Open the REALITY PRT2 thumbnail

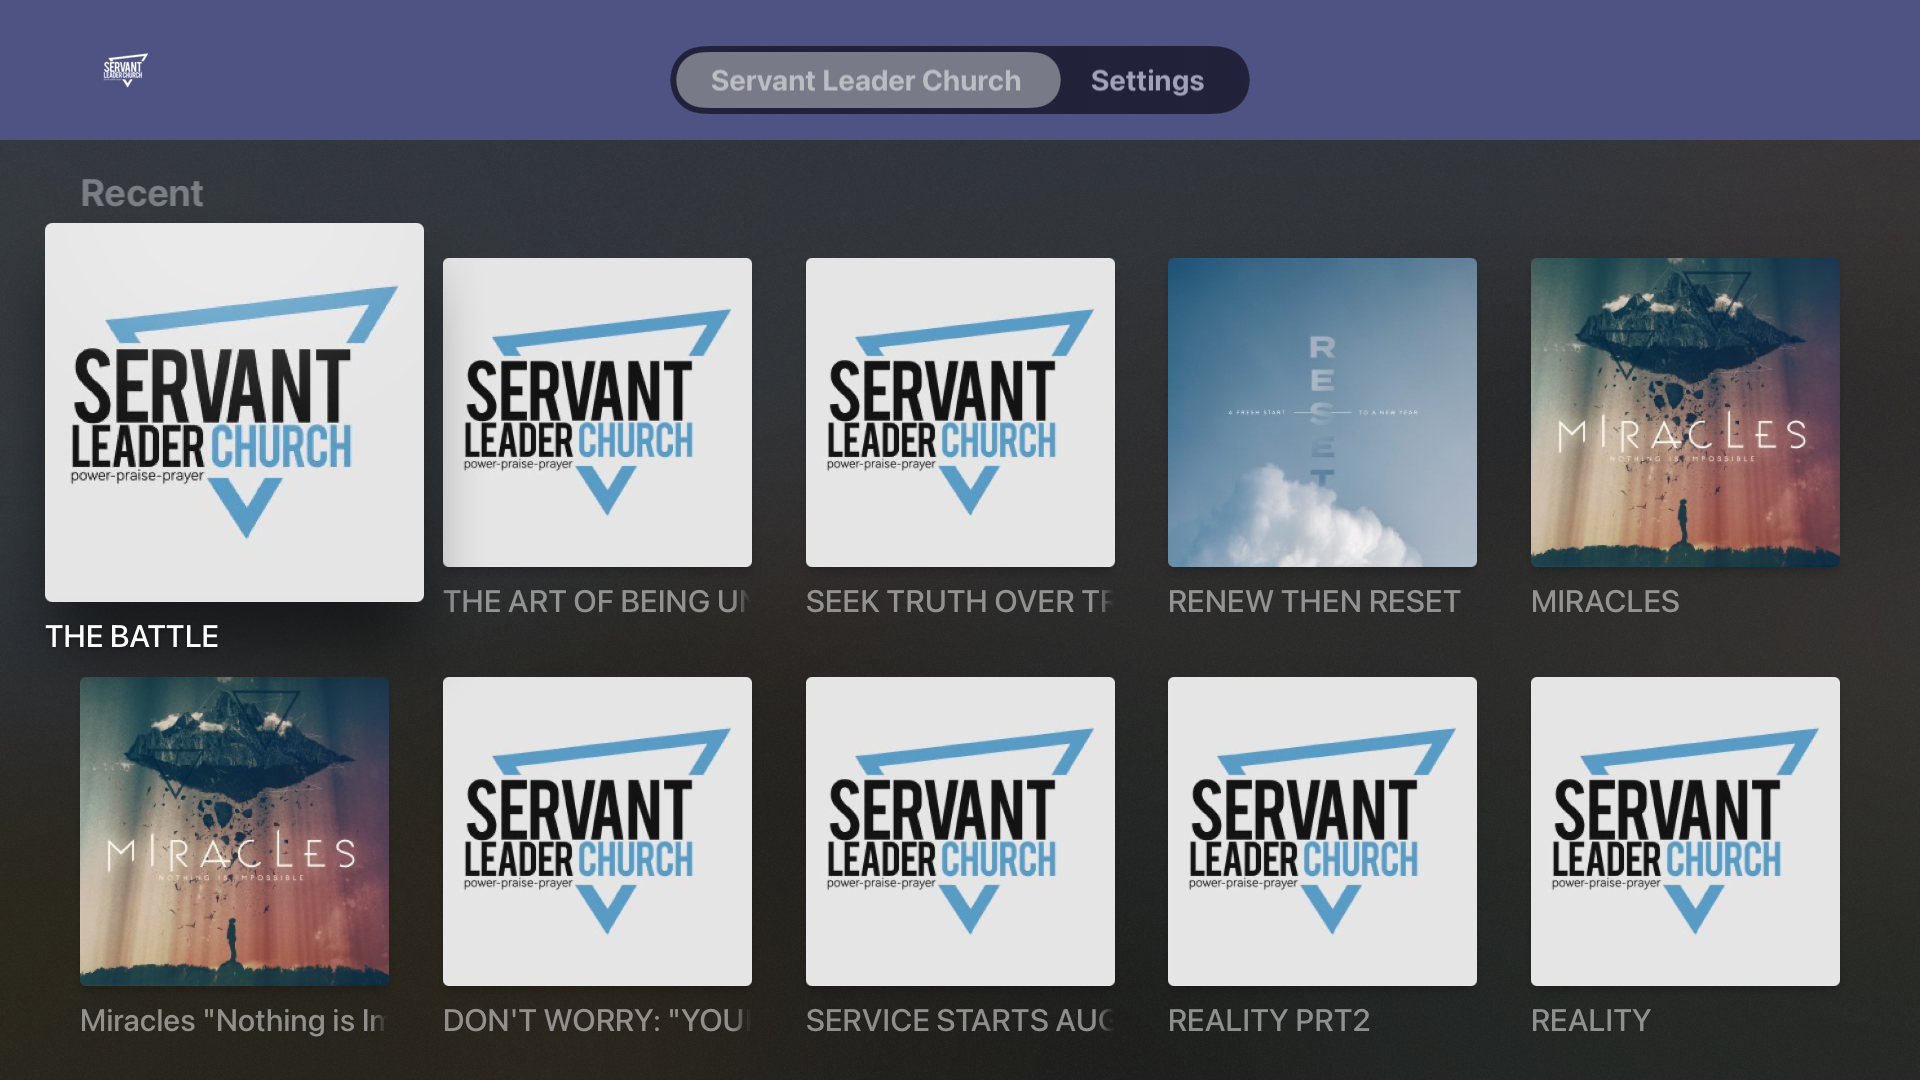coord(1322,831)
